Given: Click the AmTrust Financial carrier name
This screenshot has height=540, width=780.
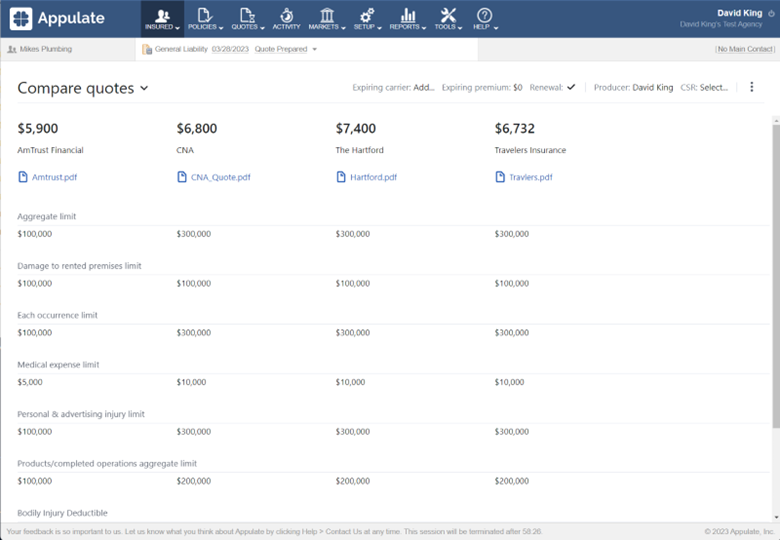Looking at the screenshot, I should click(x=50, y=150).
